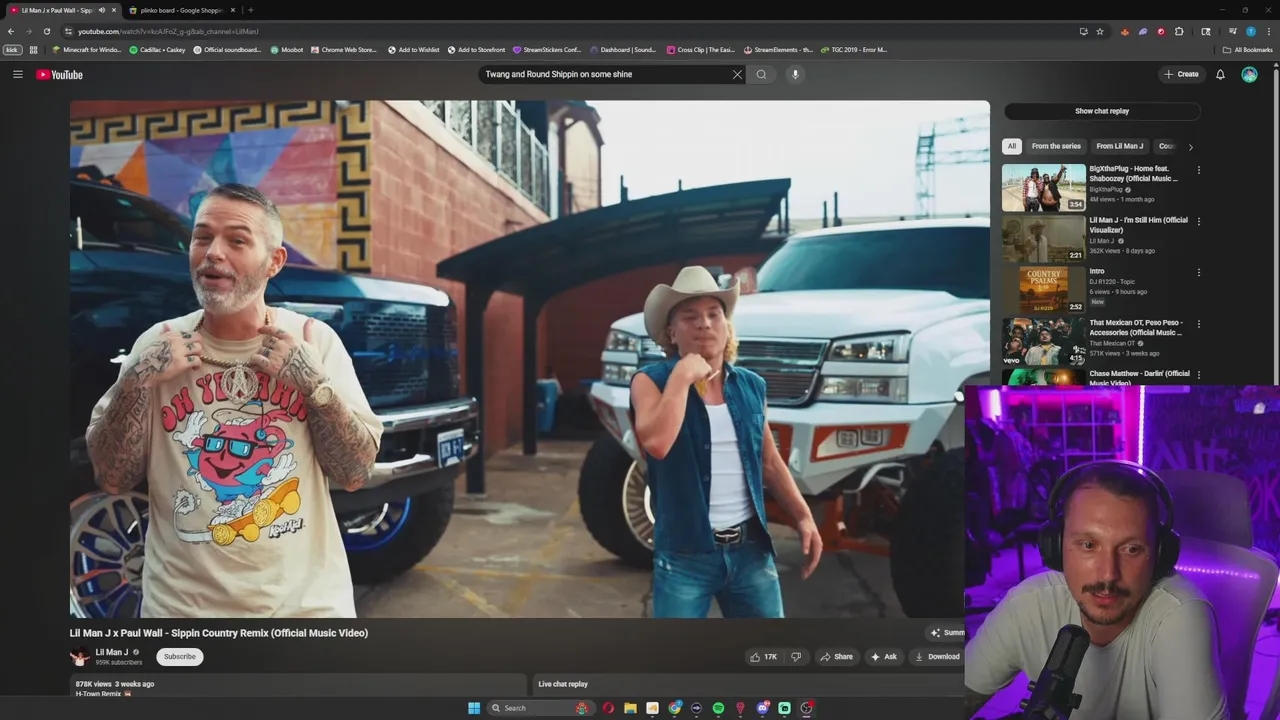Open Spotify from the taskbar

(718, 708)
